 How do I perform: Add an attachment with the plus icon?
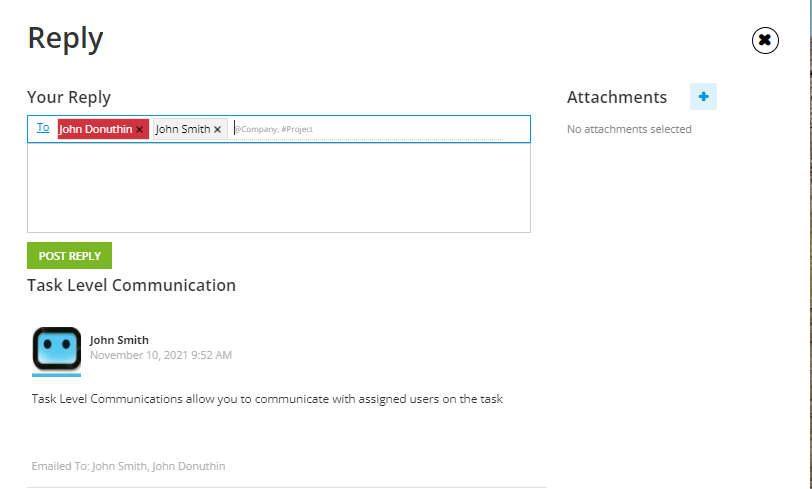[703, 96]
